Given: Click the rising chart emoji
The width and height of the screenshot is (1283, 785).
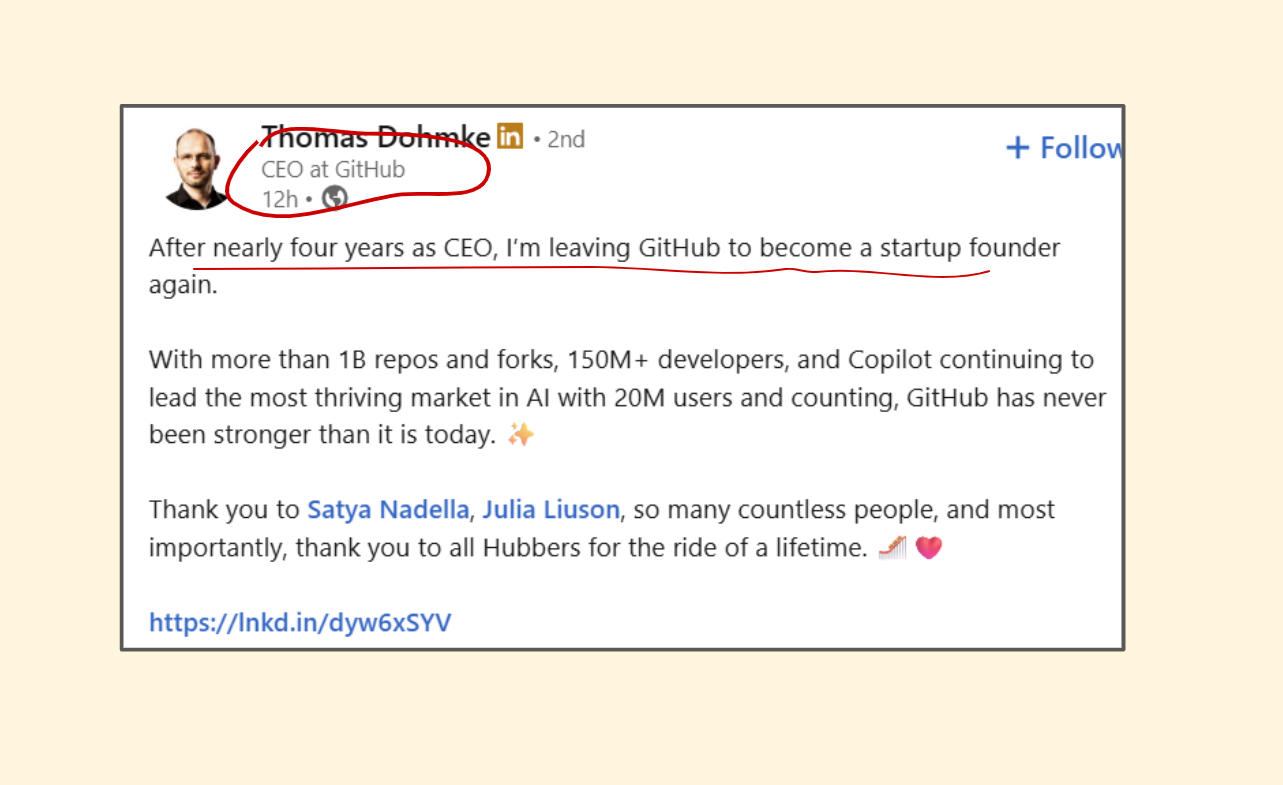Looking at the screenshot, I should pyautogui.click(x=892, y=548).
